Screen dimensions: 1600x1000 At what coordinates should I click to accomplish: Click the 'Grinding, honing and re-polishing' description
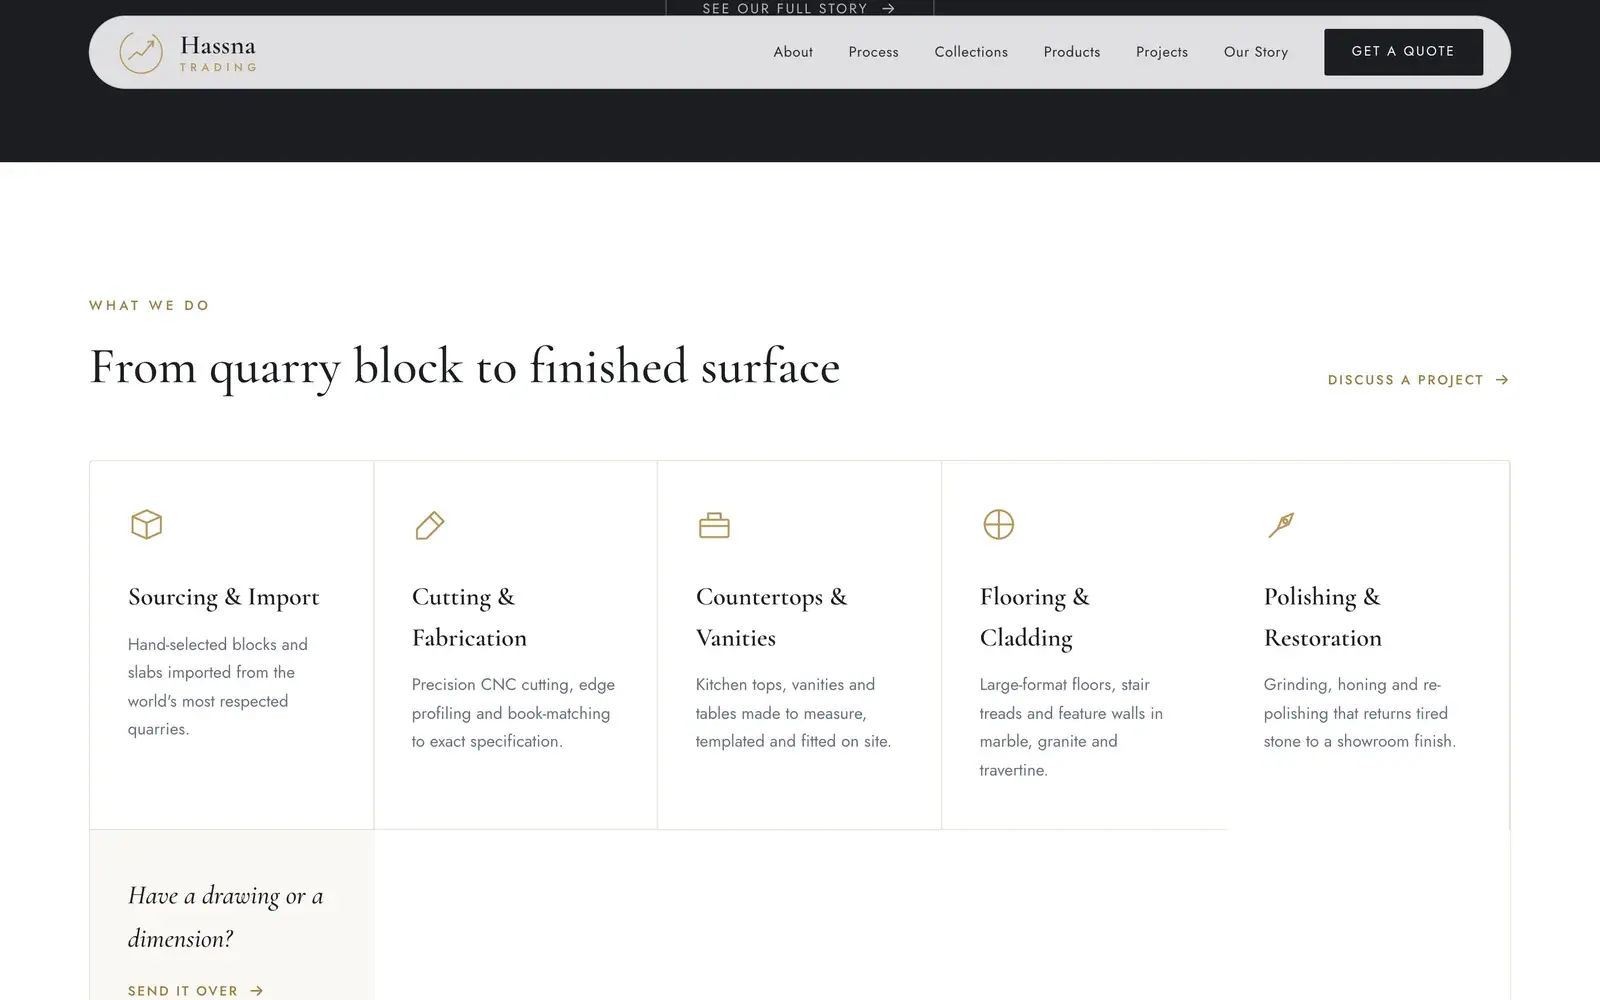click(x=1360, y=713)
